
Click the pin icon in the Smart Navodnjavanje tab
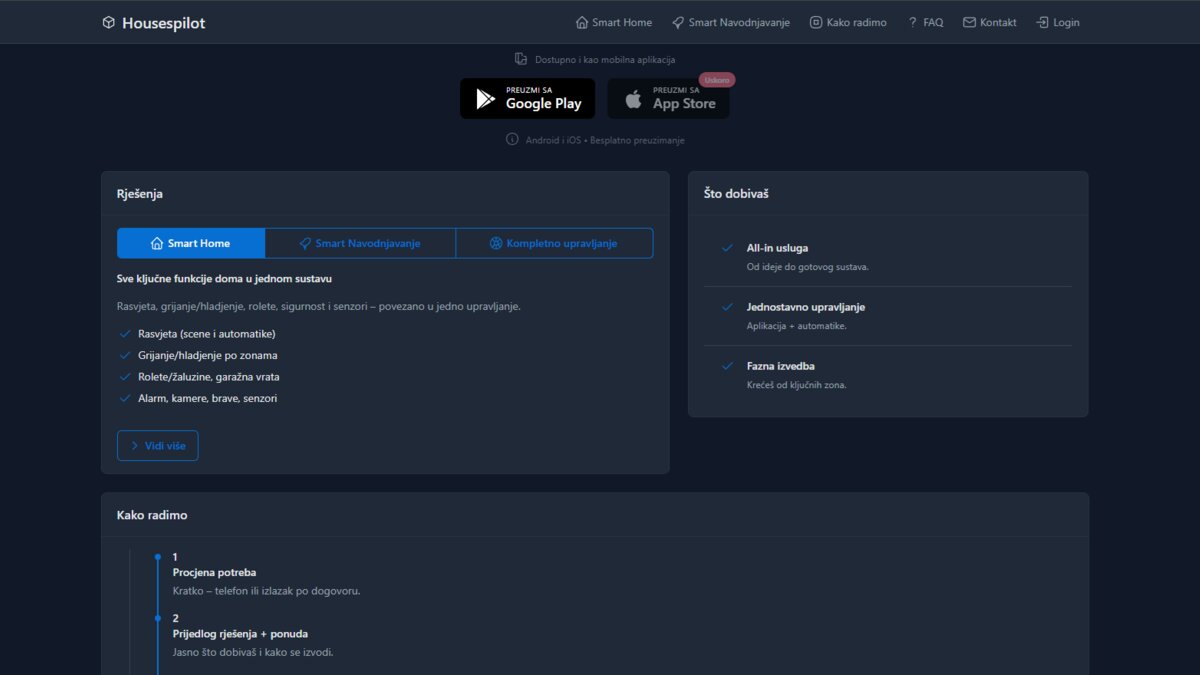[305, 243]
